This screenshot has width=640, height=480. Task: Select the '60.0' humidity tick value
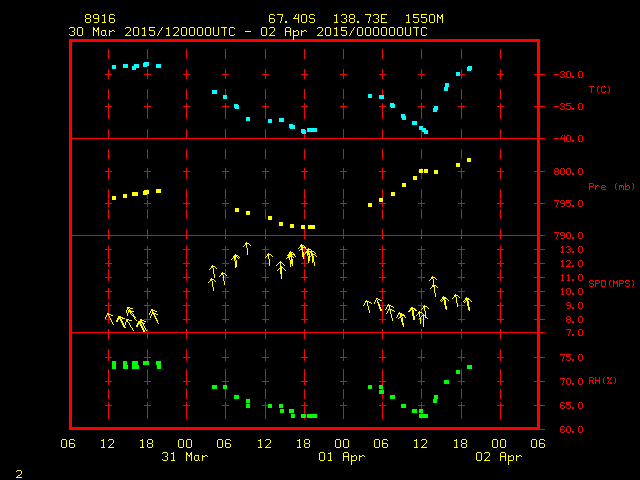[x=572, y=430]
